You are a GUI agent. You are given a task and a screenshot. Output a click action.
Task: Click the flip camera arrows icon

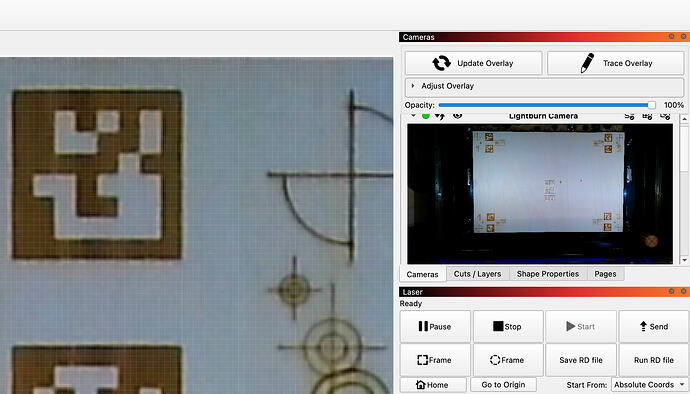pyautogui.click(x=440, y=116)
